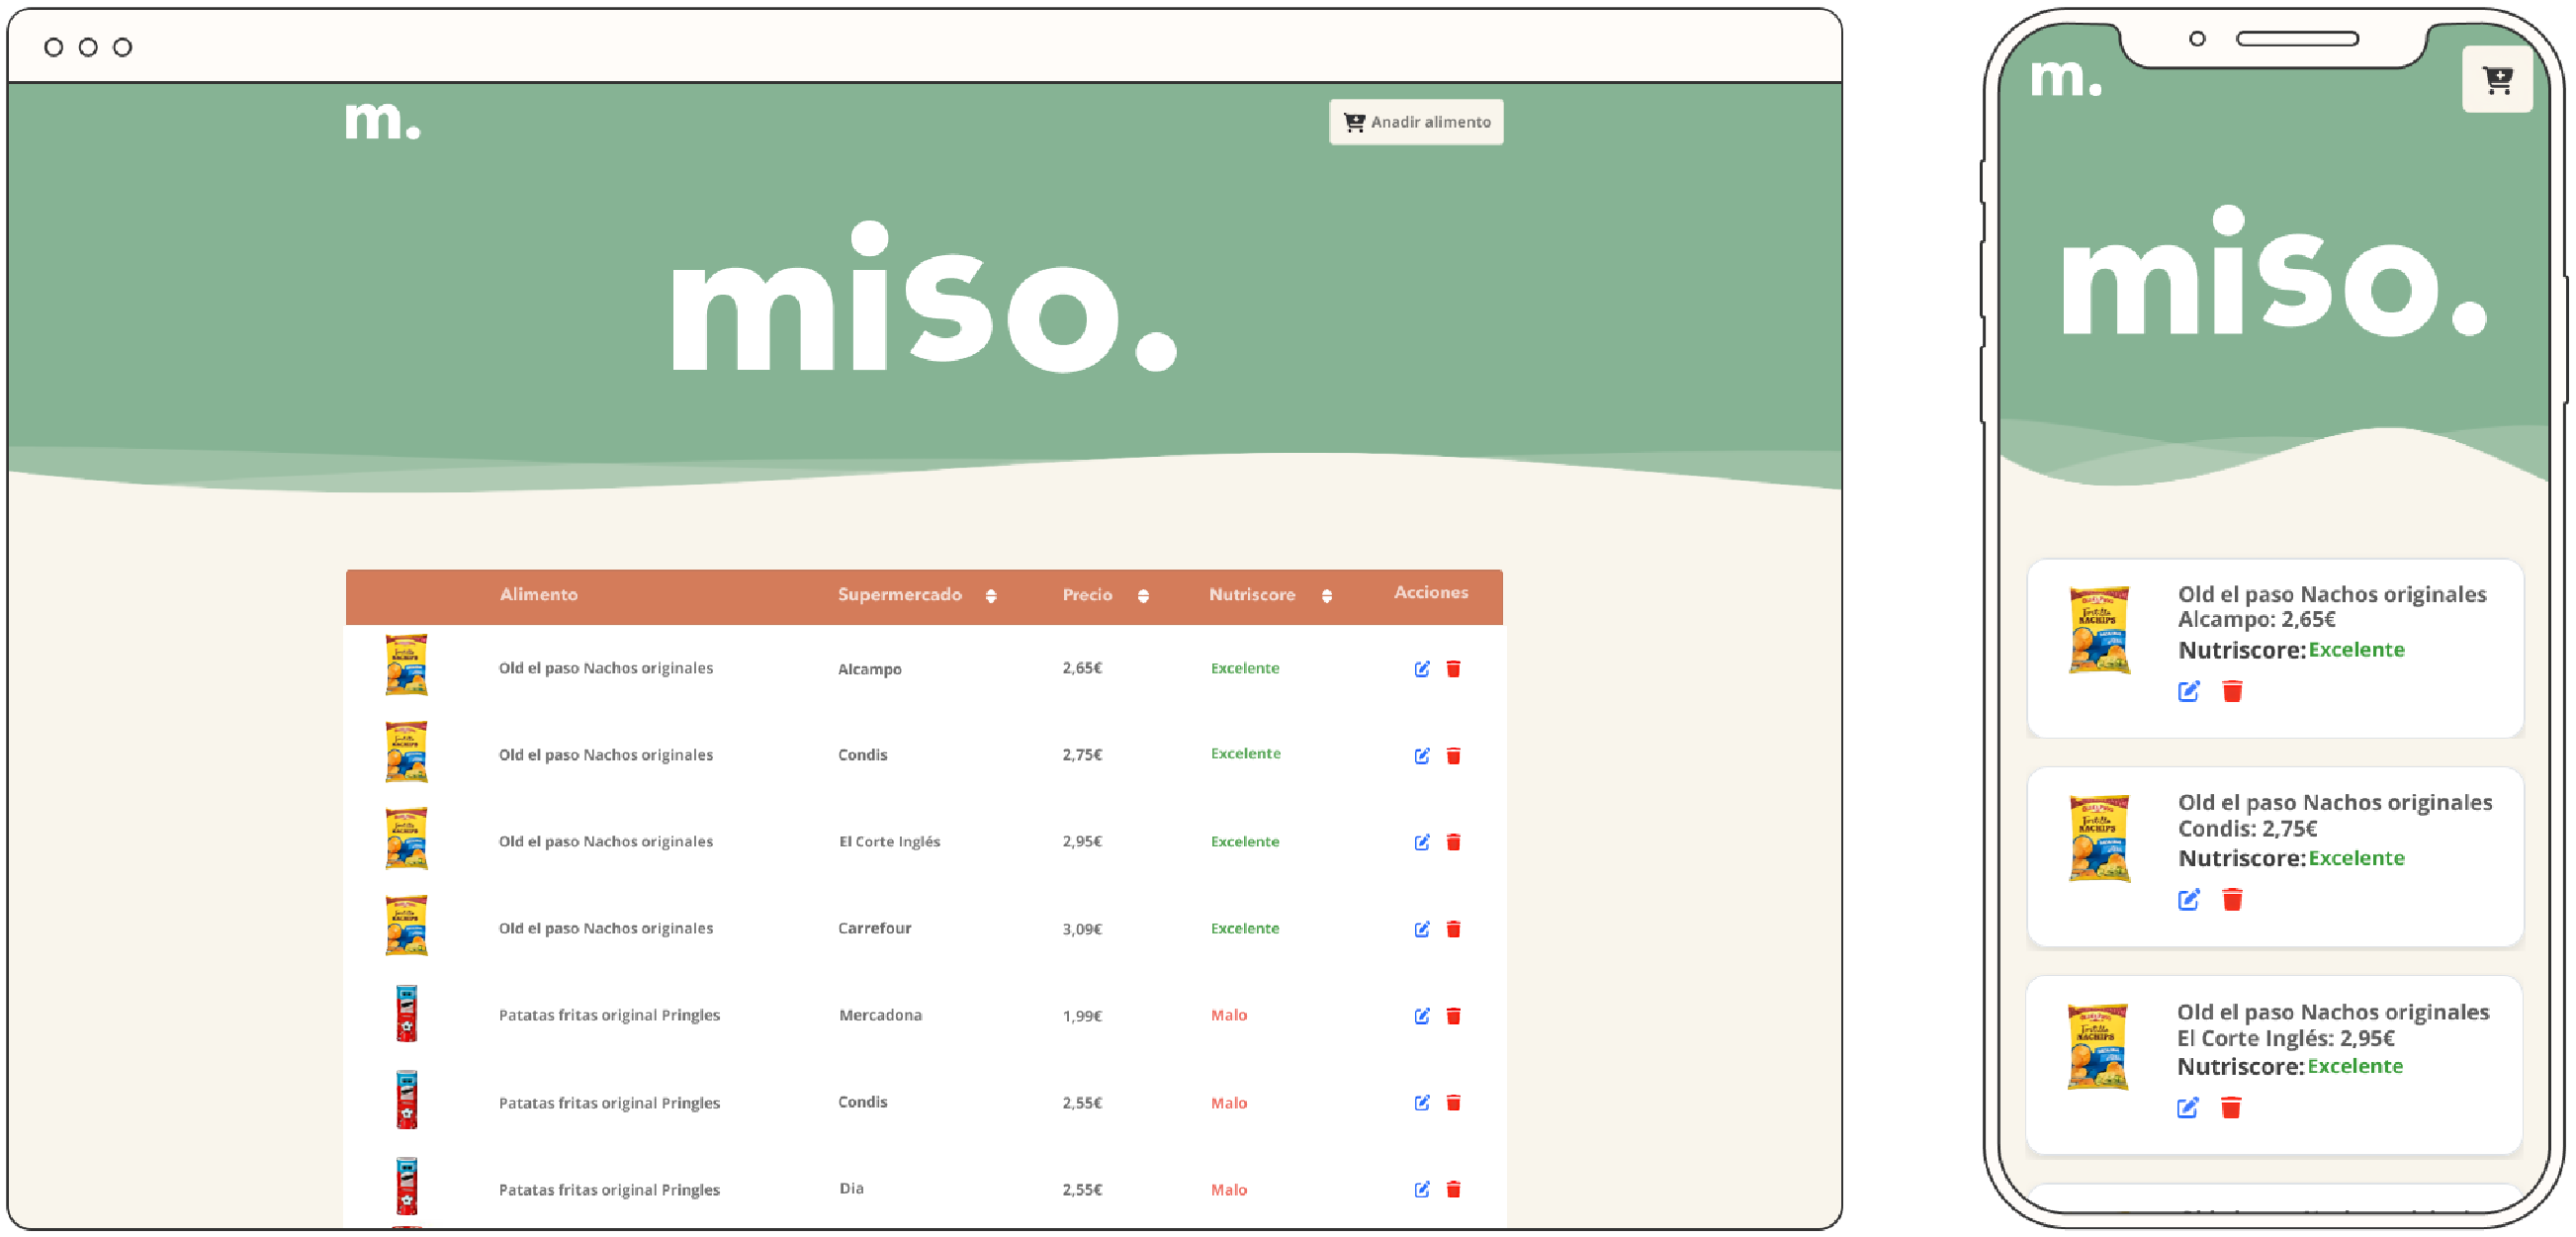Screen dimensions: 2576x1237
Task: Click the 2,65€ price cell
Action: (x=1082, y=668)
